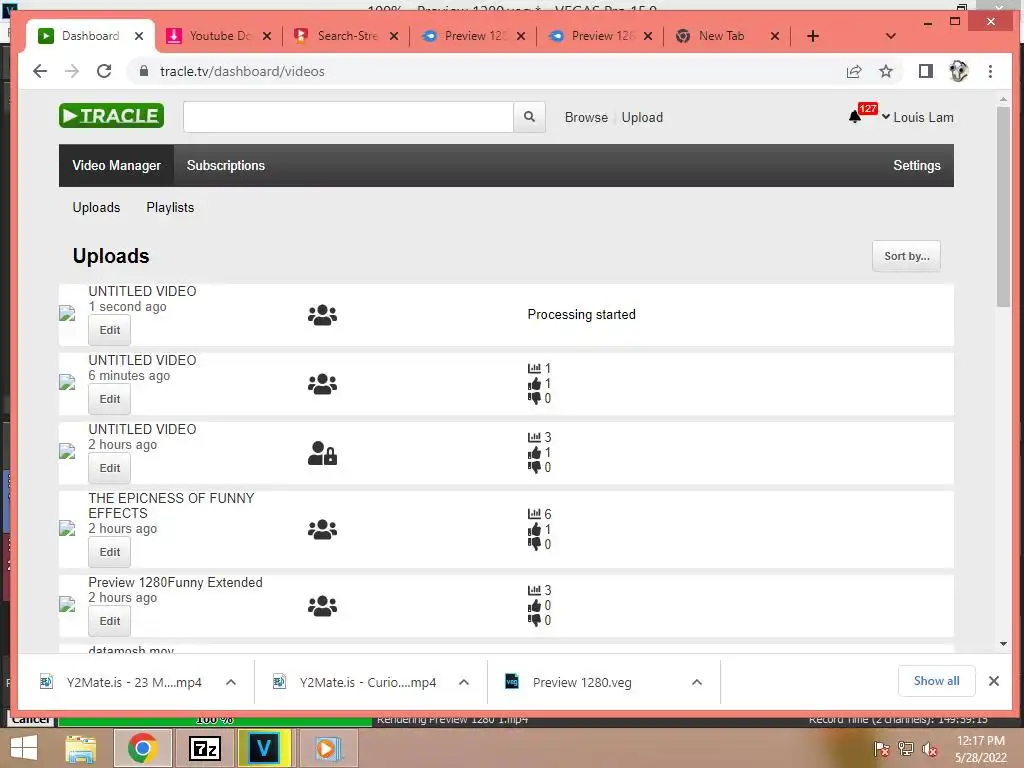Reload the Tracle dashboard page
This screenshot has height=768, width=1024.
104,71
